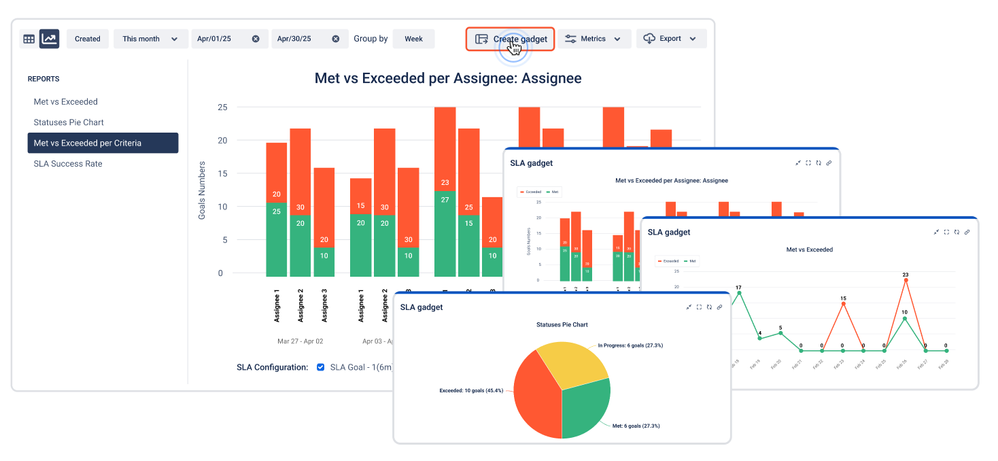998x461 pixels.
Task: Click the 'Mar 27 - Apr 02' week label
Action: (x=300, y=341)
